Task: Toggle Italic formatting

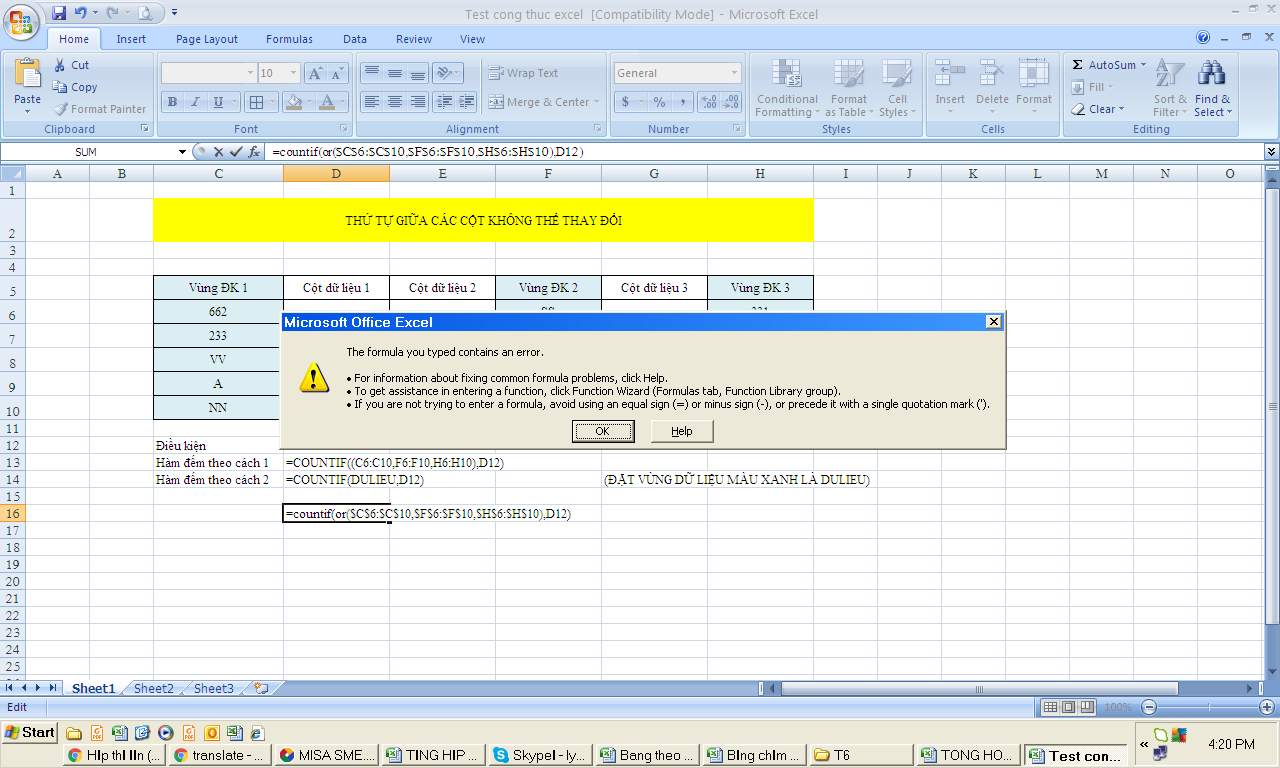Action: coord(194,102)
